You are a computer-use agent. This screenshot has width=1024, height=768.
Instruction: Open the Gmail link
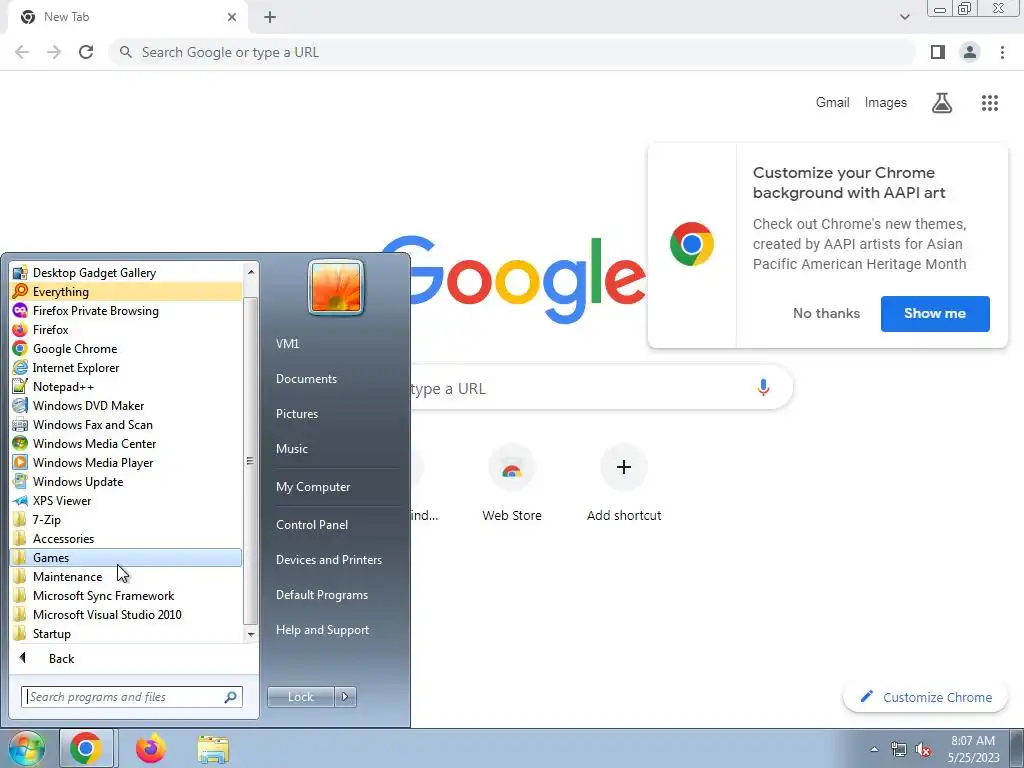tap(832, 103)
